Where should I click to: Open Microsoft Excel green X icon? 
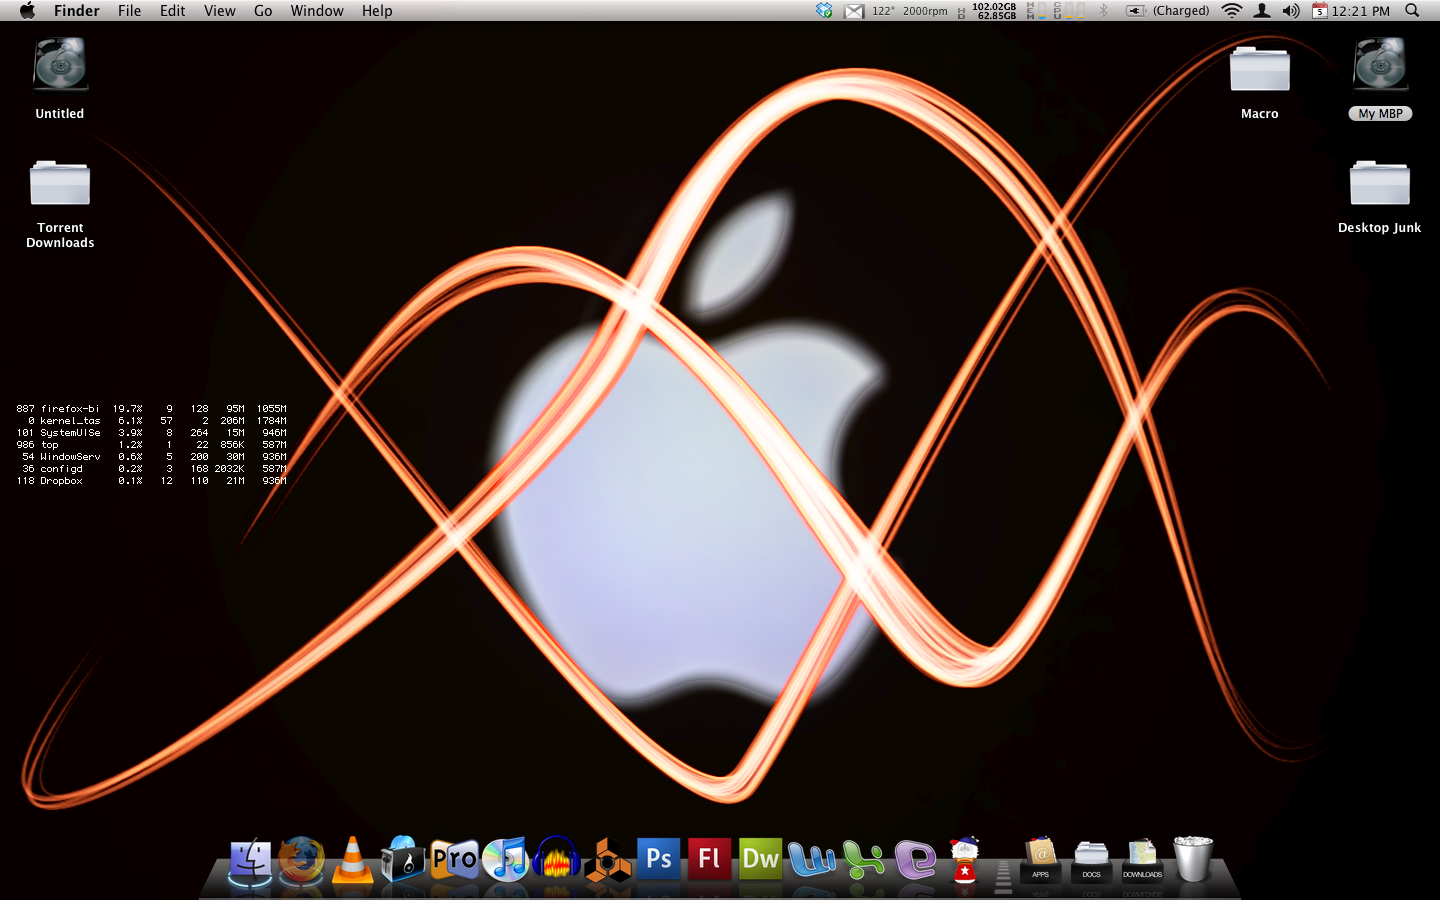[863, 860]
